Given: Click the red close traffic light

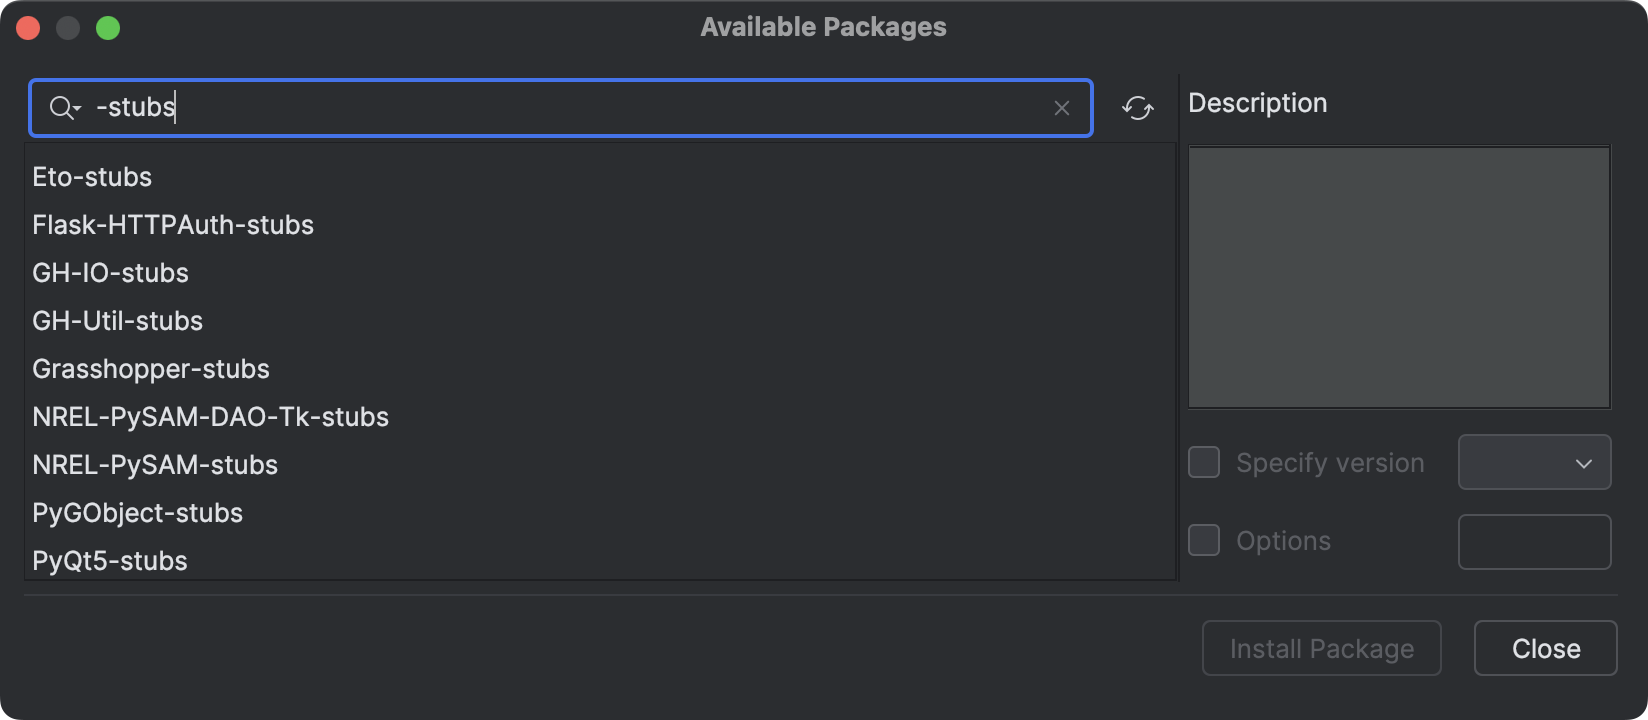Looking at the screenshot, I should 29,27.
